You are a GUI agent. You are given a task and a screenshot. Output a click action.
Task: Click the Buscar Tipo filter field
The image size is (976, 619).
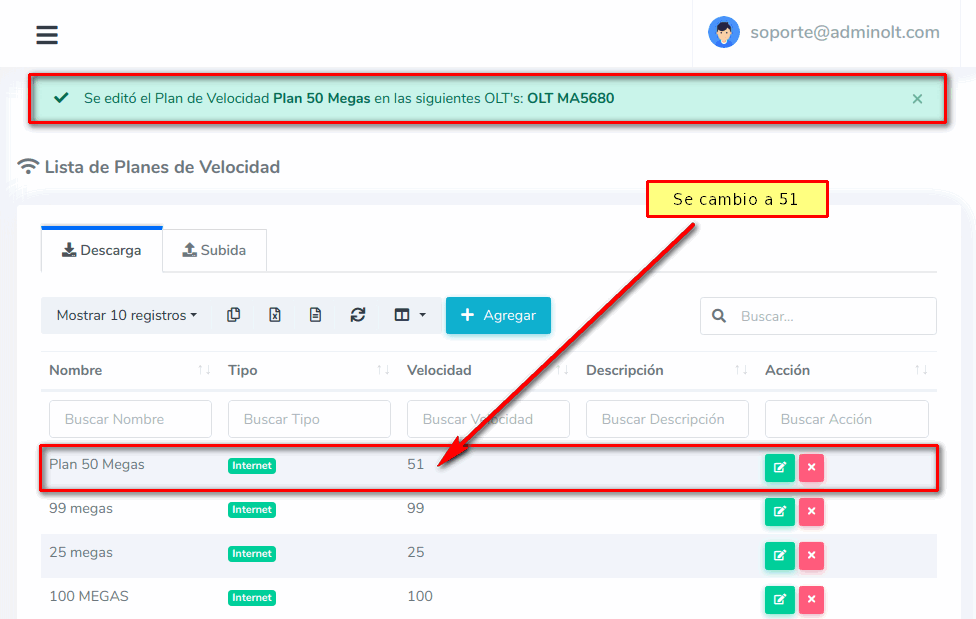(309, 419)
